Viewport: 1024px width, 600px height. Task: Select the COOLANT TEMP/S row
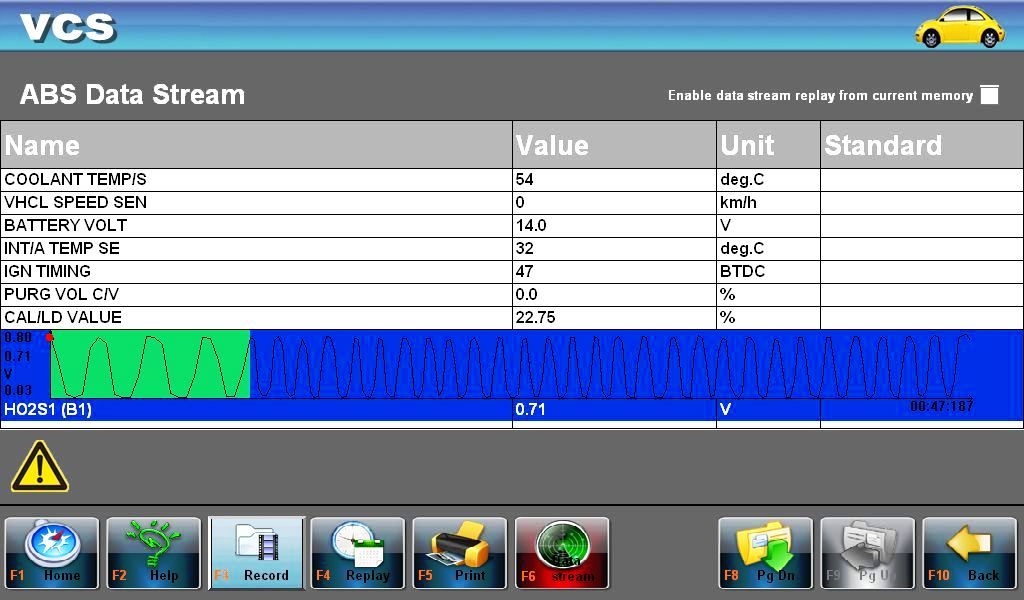point(512,180)
